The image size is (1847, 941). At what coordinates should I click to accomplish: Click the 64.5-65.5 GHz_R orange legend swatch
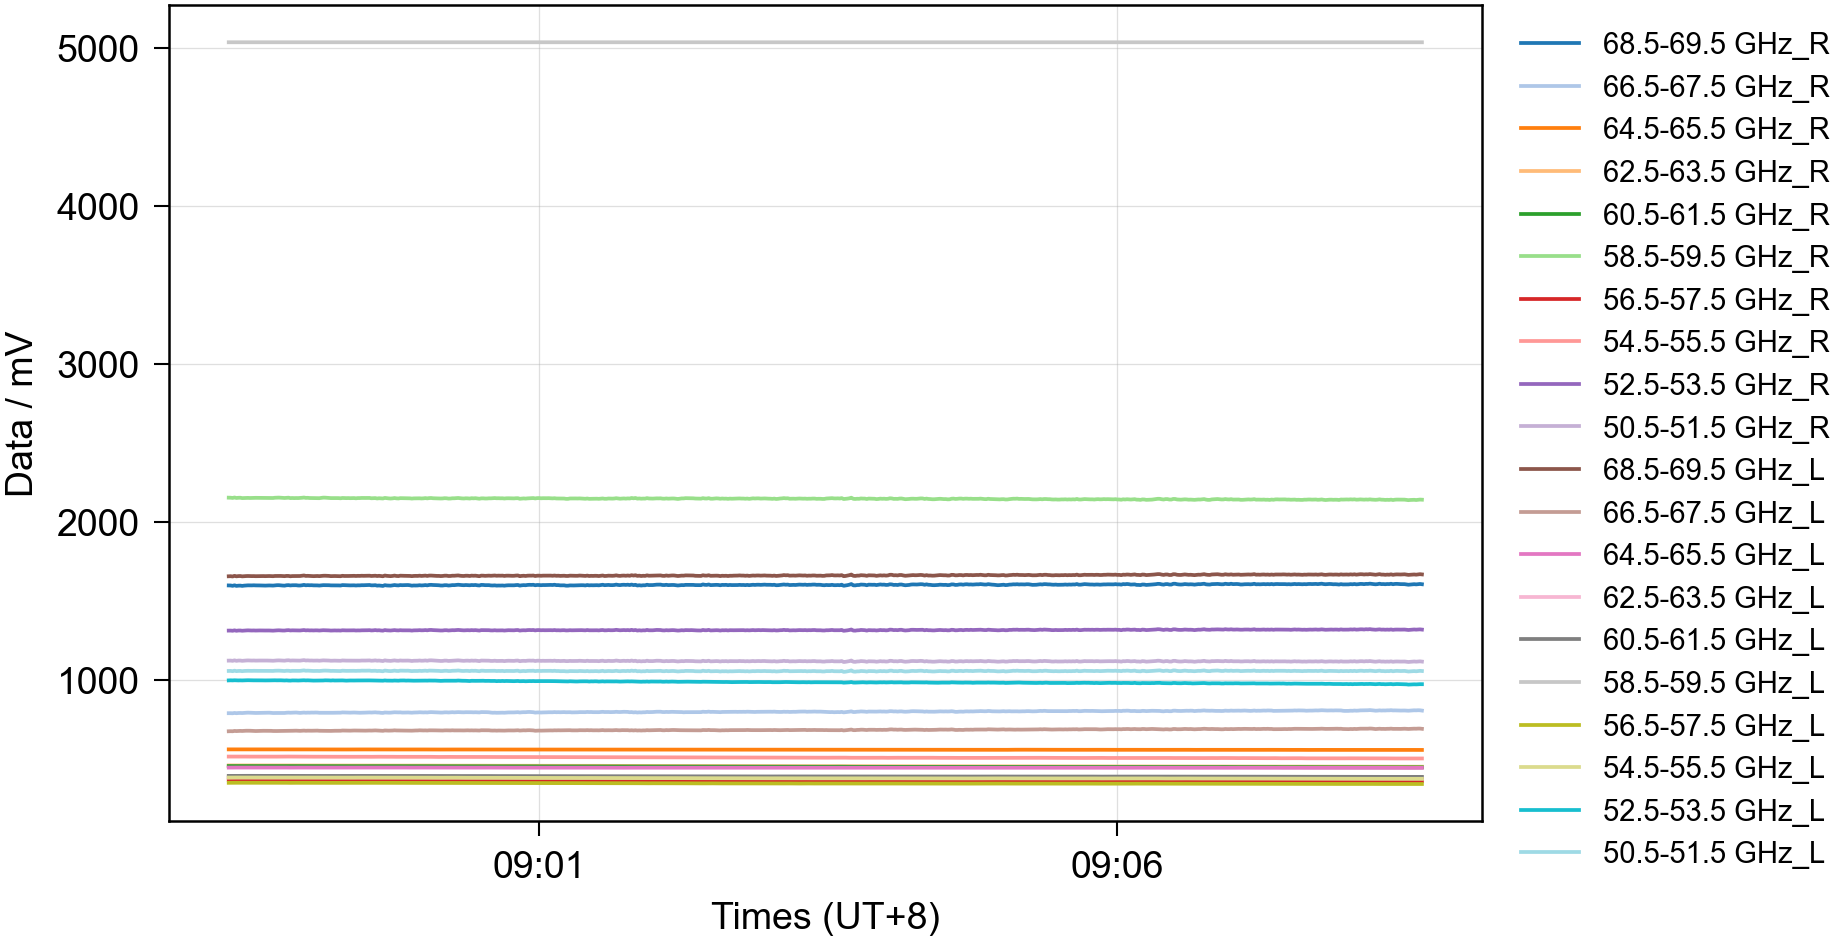1549,129
